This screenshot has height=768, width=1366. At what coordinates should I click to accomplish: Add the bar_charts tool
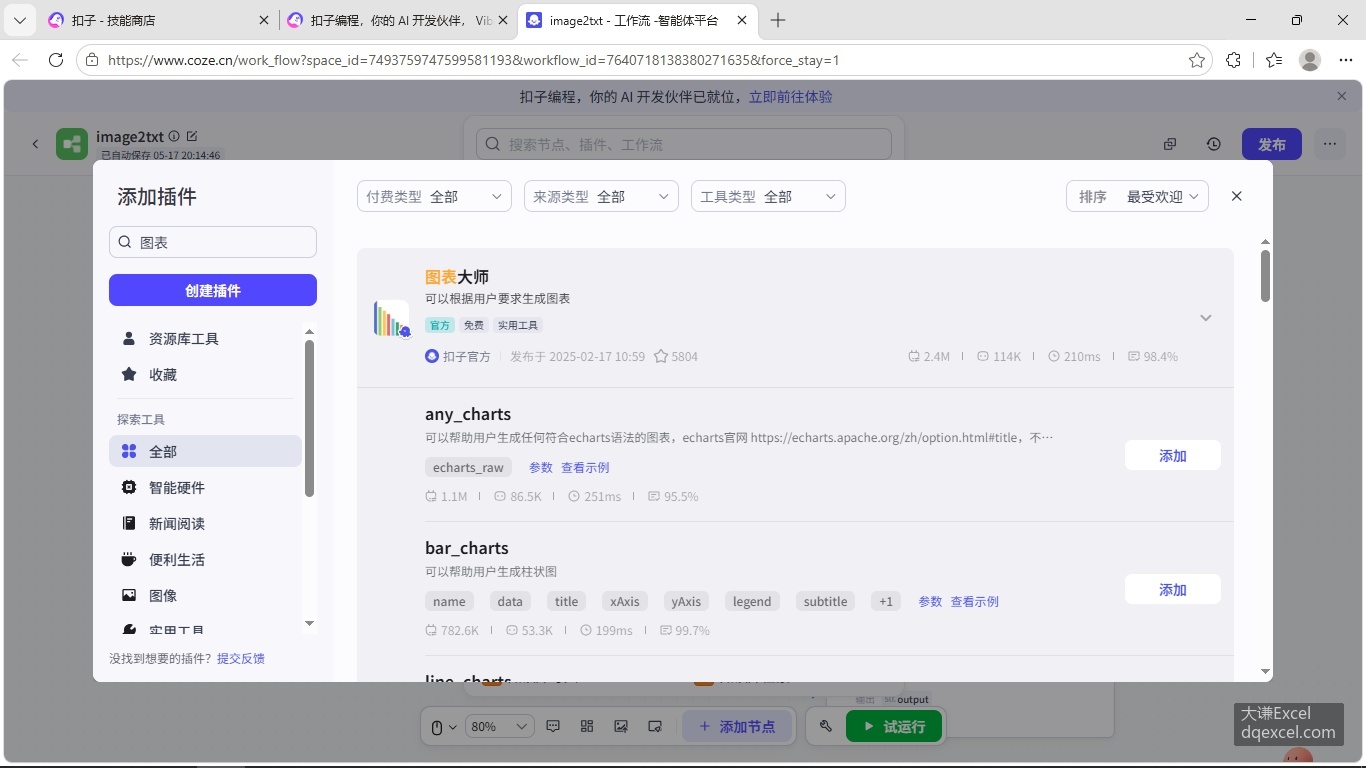pos(1172,589)
